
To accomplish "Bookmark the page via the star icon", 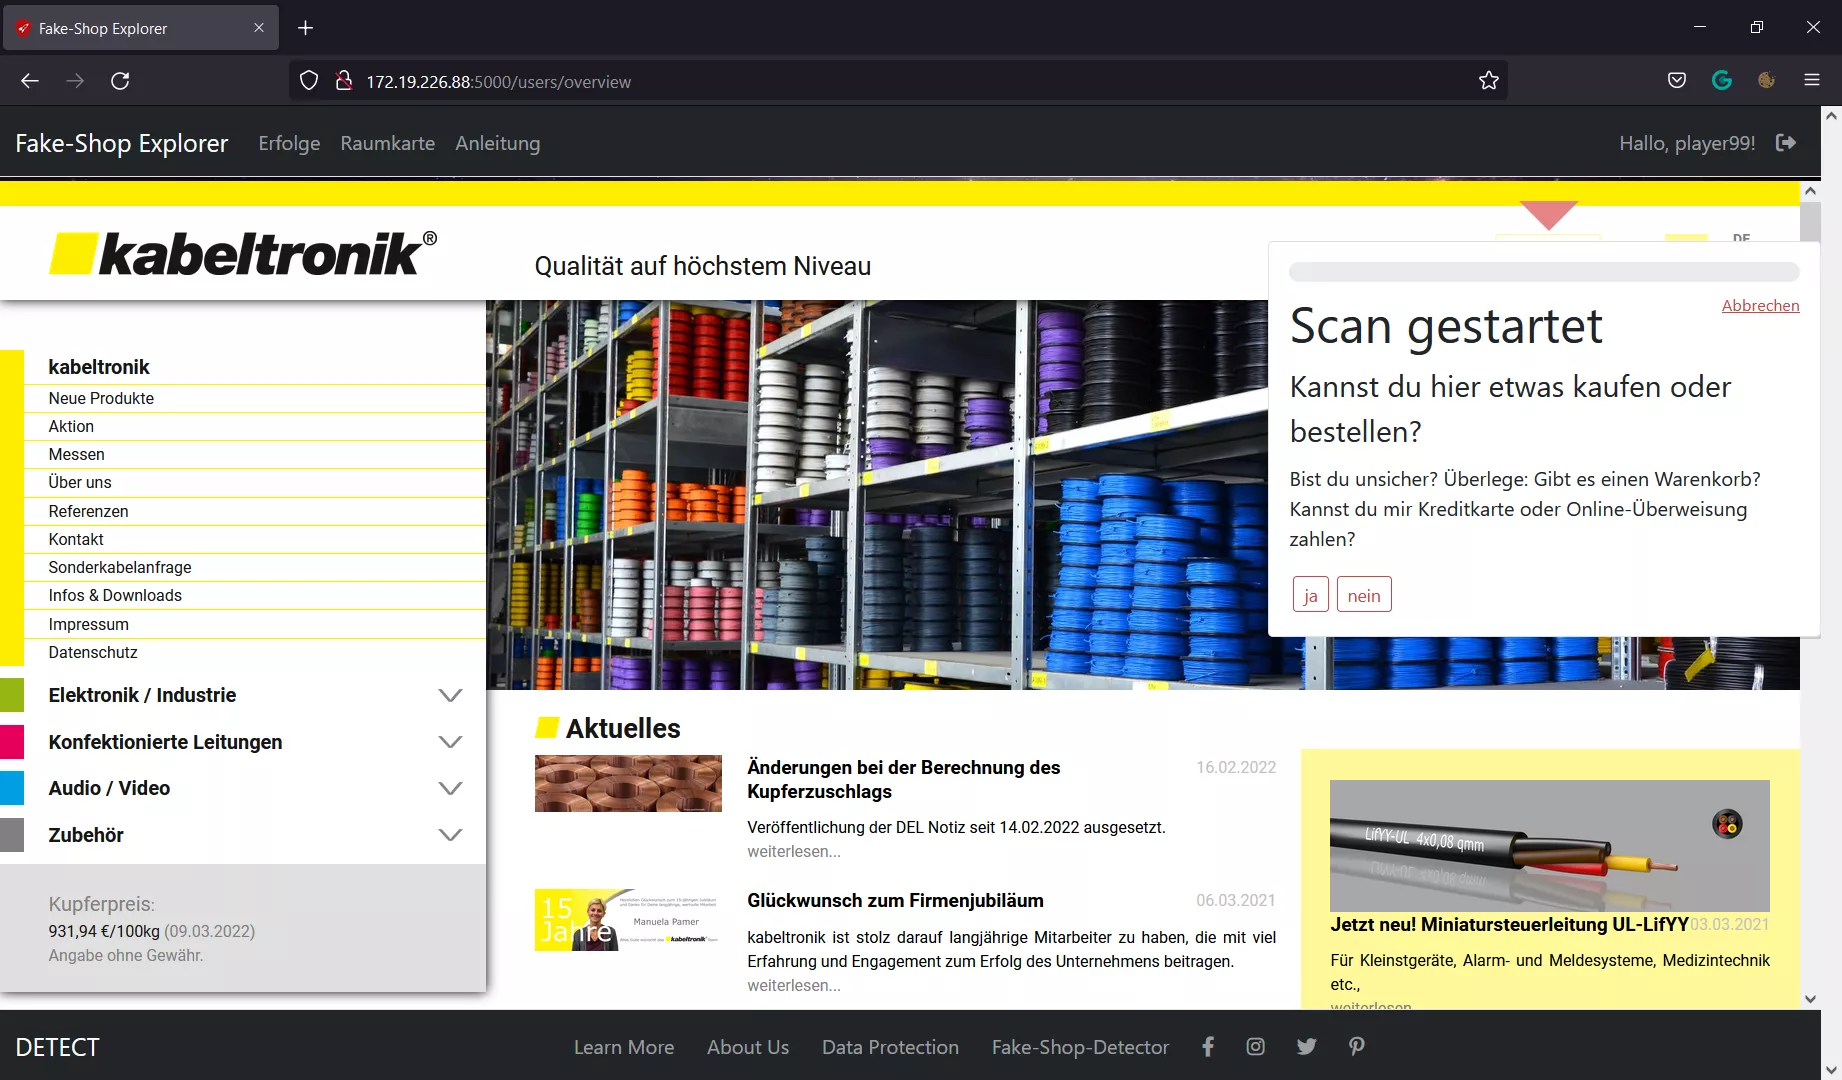I will pyautogui.click(x=1488, y=80).
